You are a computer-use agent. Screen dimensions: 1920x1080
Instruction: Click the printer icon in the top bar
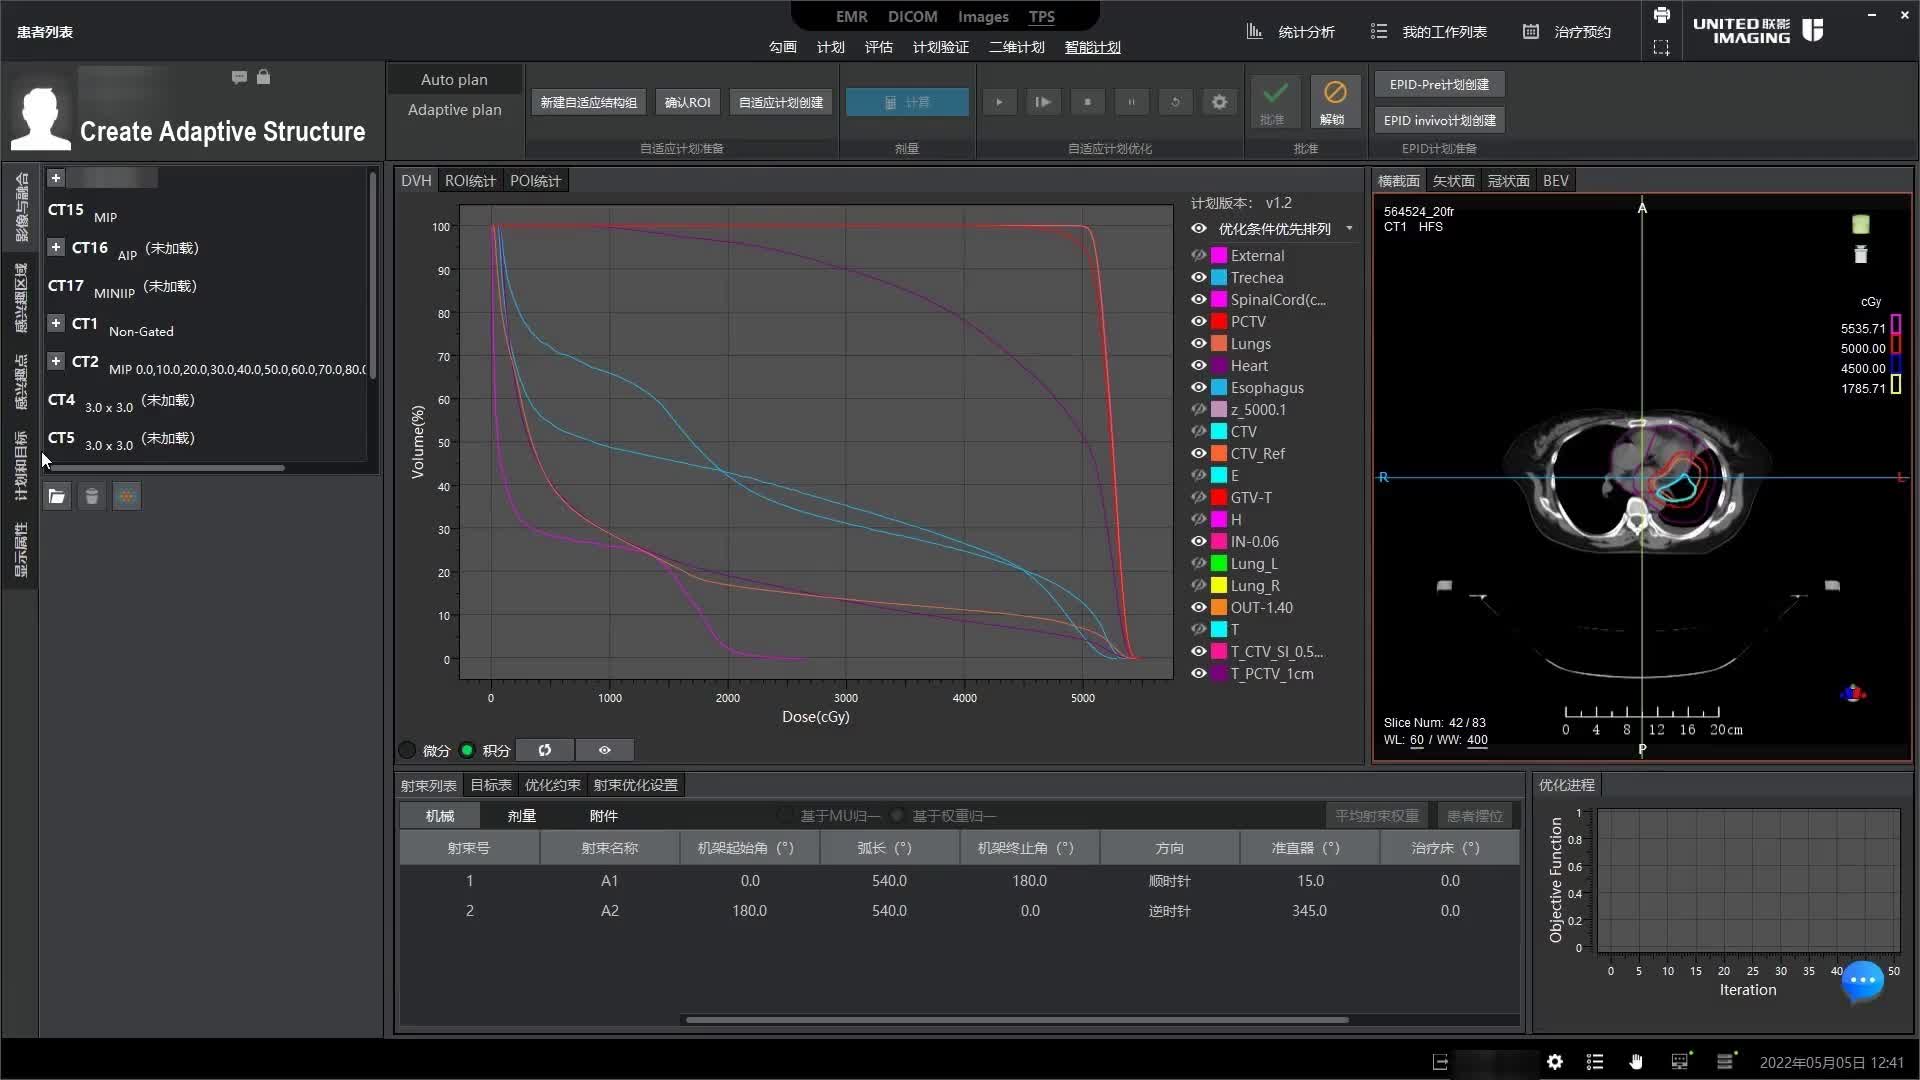[x=1661, y=16]
